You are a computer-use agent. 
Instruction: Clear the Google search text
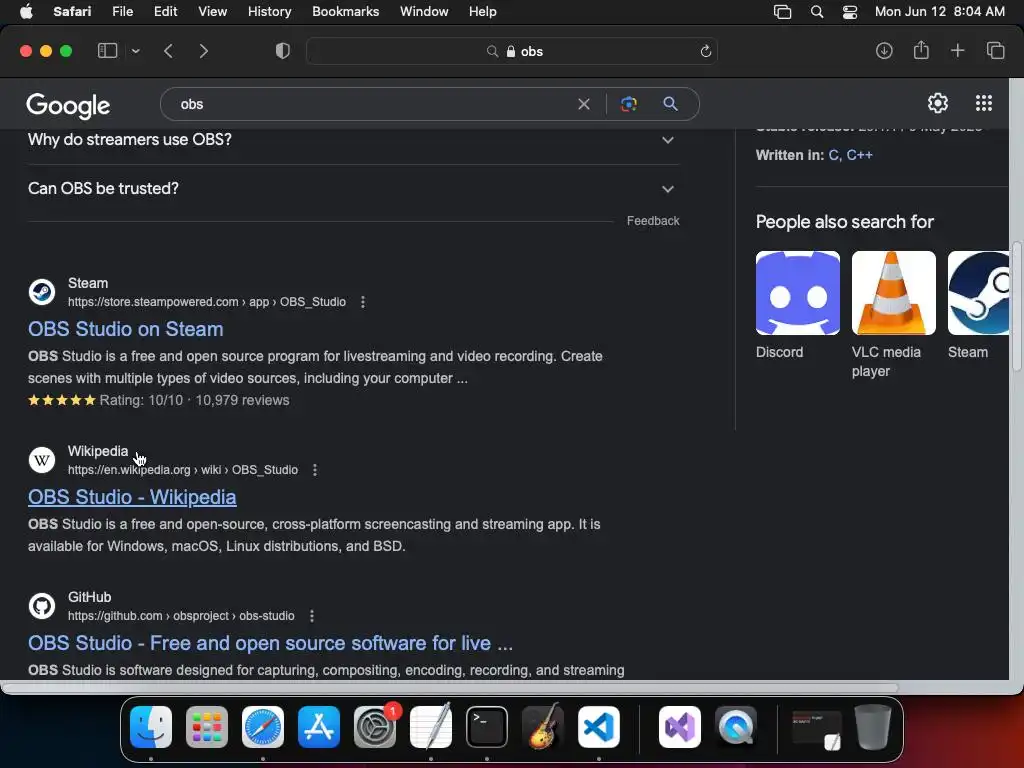tap(584, 104)
